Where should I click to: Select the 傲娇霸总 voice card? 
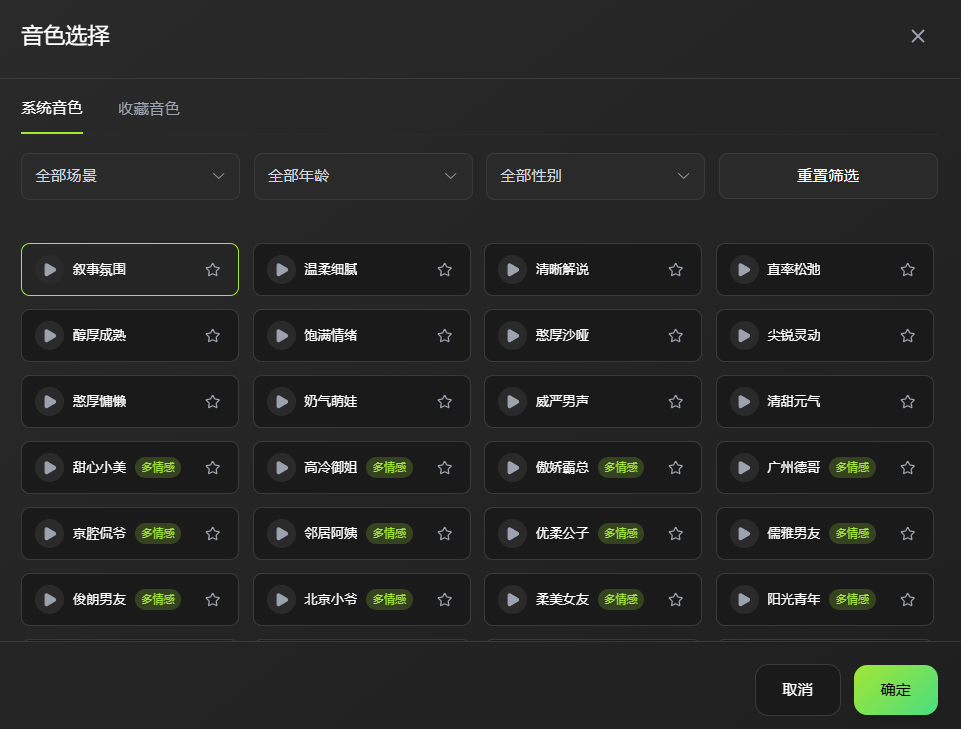pos(575,468)
